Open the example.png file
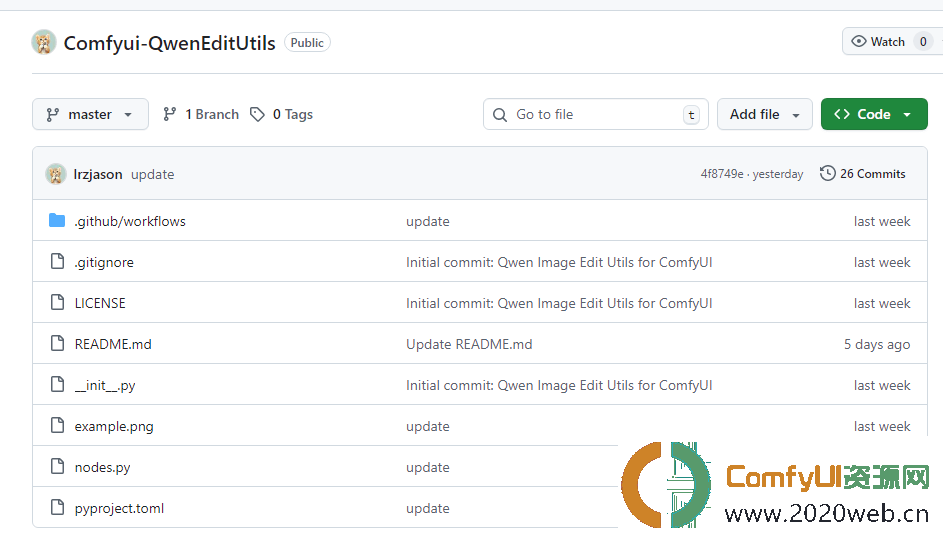 [x=114, y=427]
